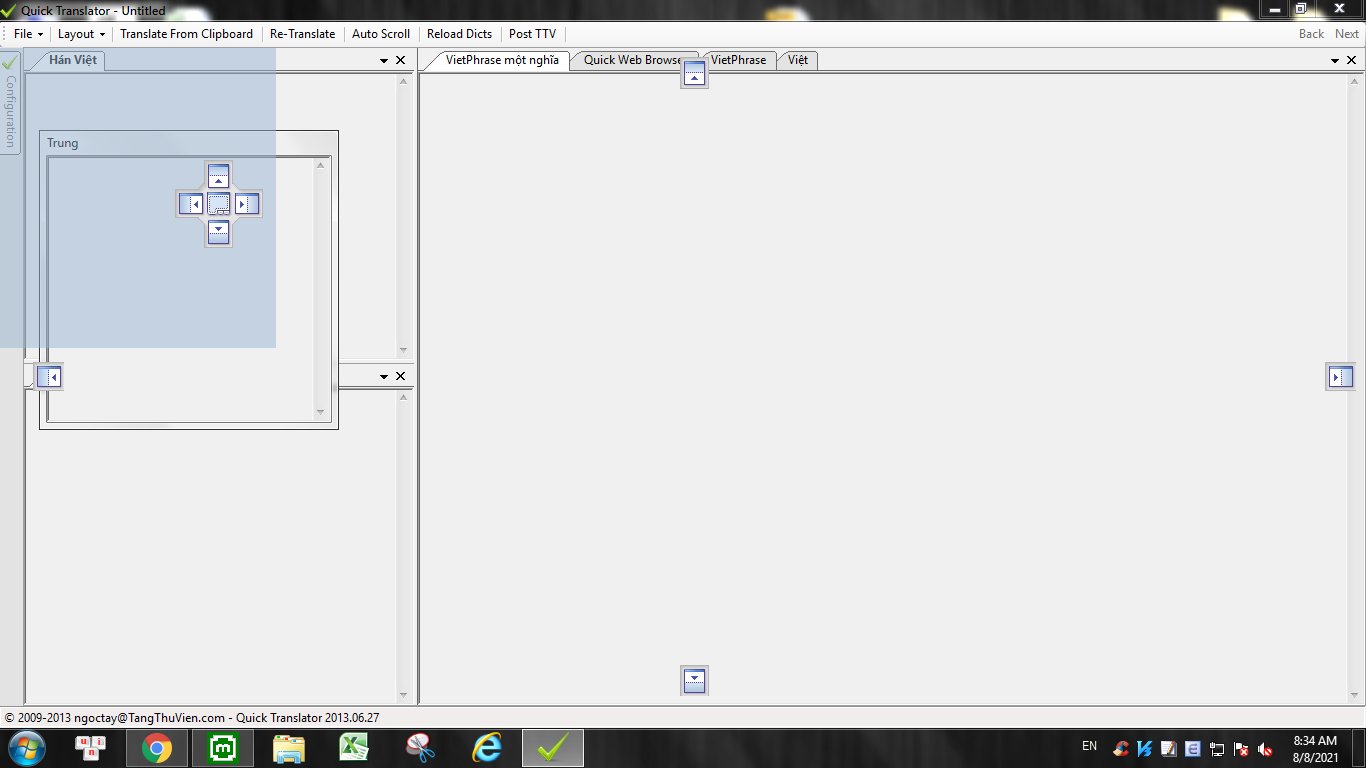Open the File dropdown menu
This screenshot has height=768, width=1366.
[x=28, y=34]
